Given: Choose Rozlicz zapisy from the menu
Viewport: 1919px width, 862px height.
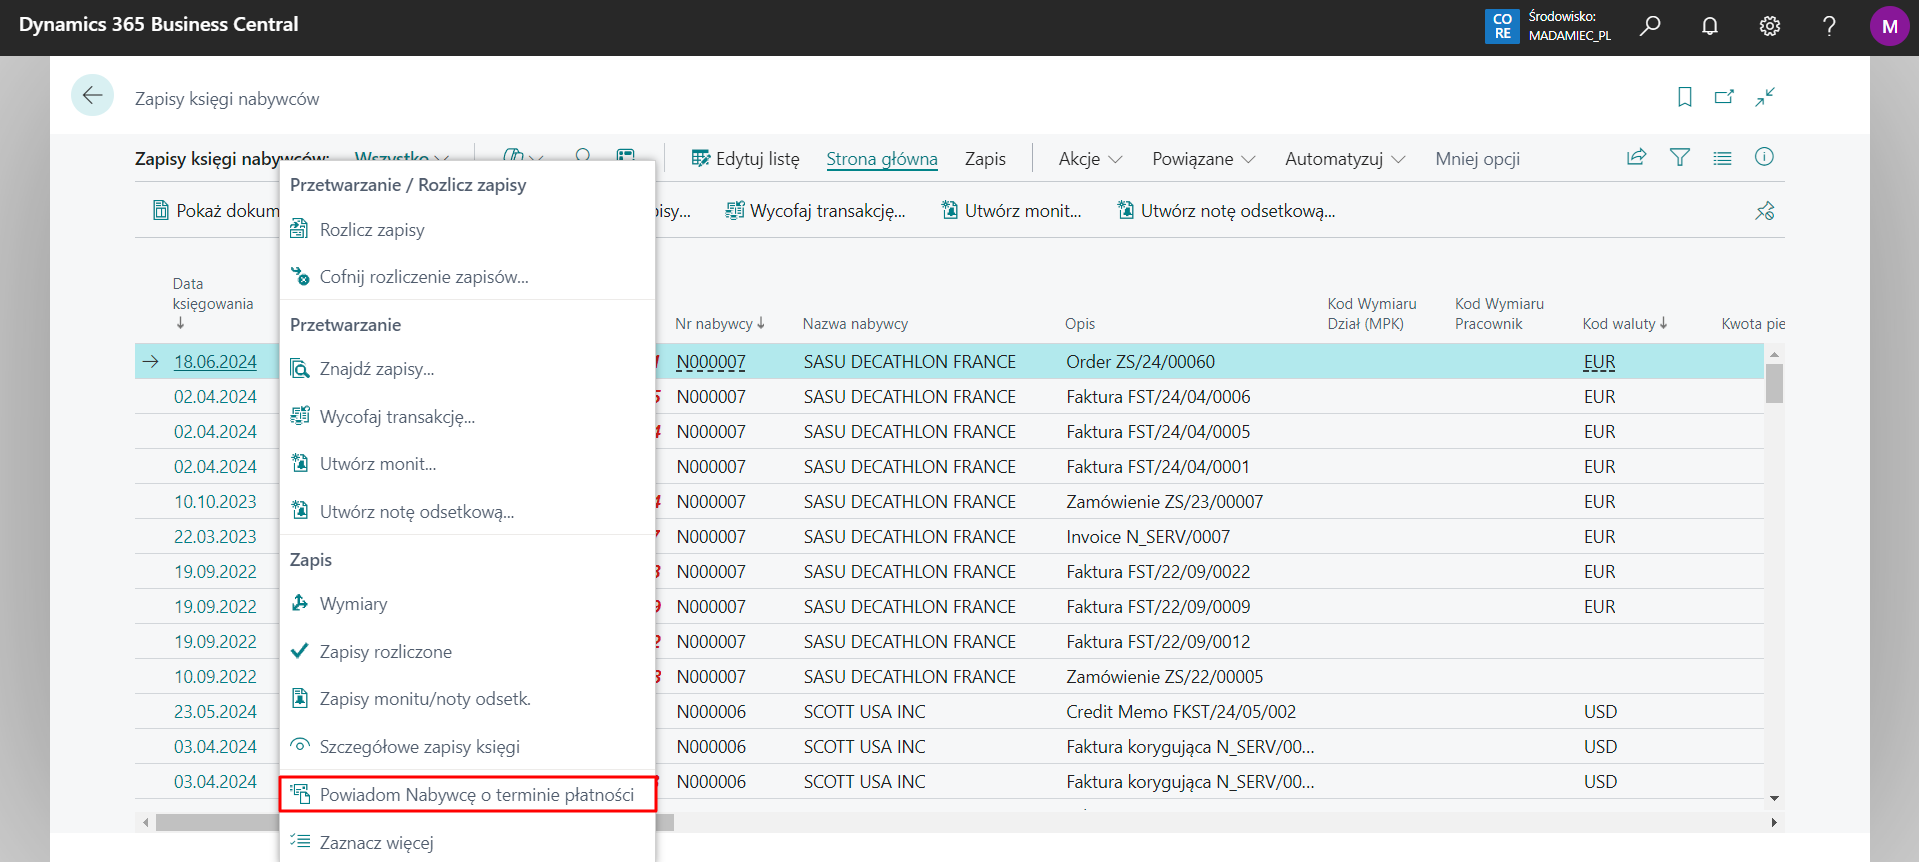Looking at the screenshot, I should point(371,230).
